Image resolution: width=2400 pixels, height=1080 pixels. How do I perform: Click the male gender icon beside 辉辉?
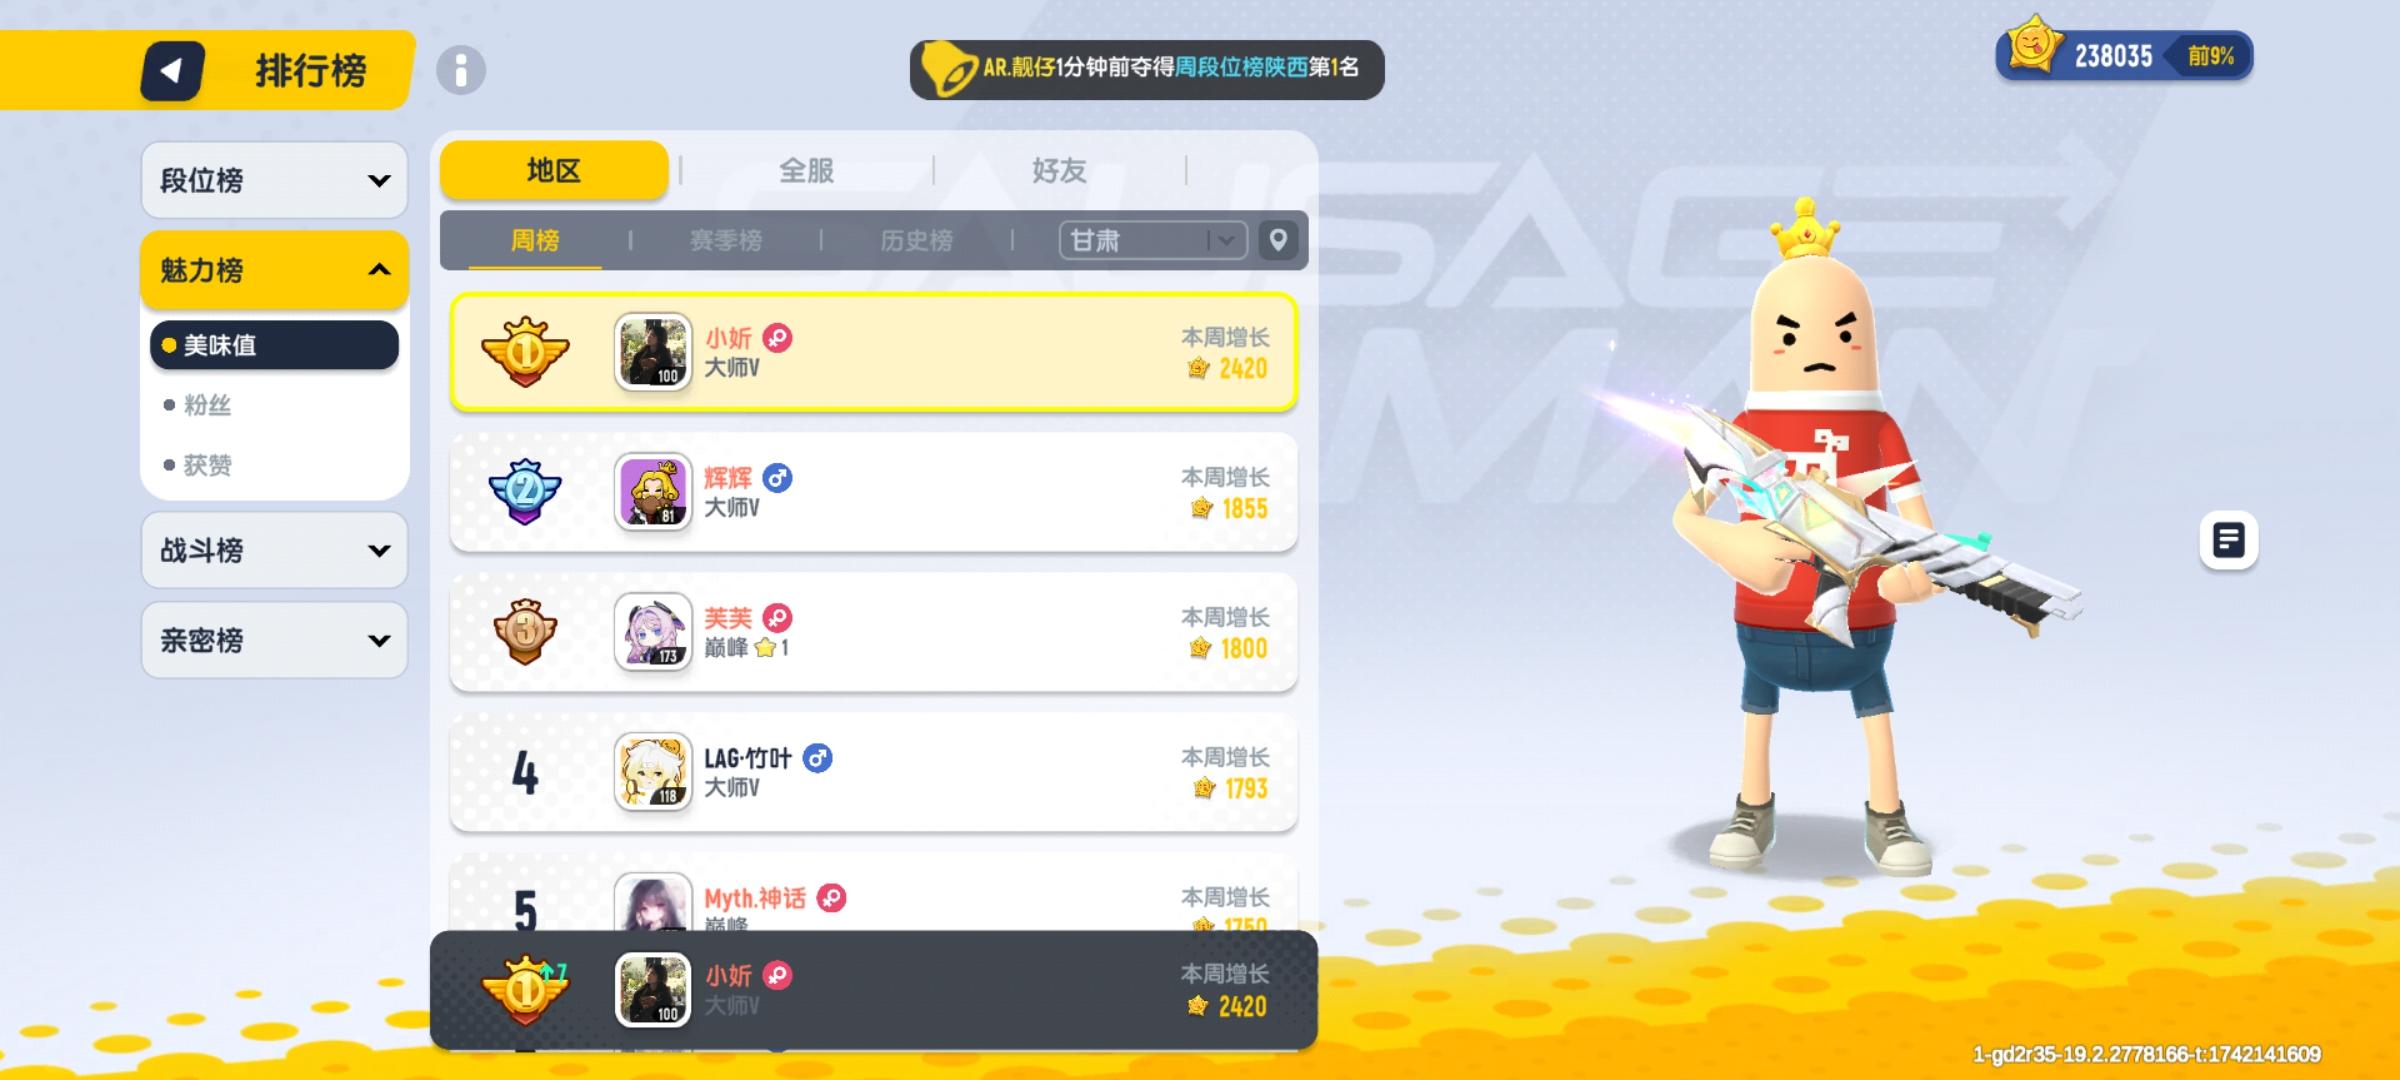778,478
